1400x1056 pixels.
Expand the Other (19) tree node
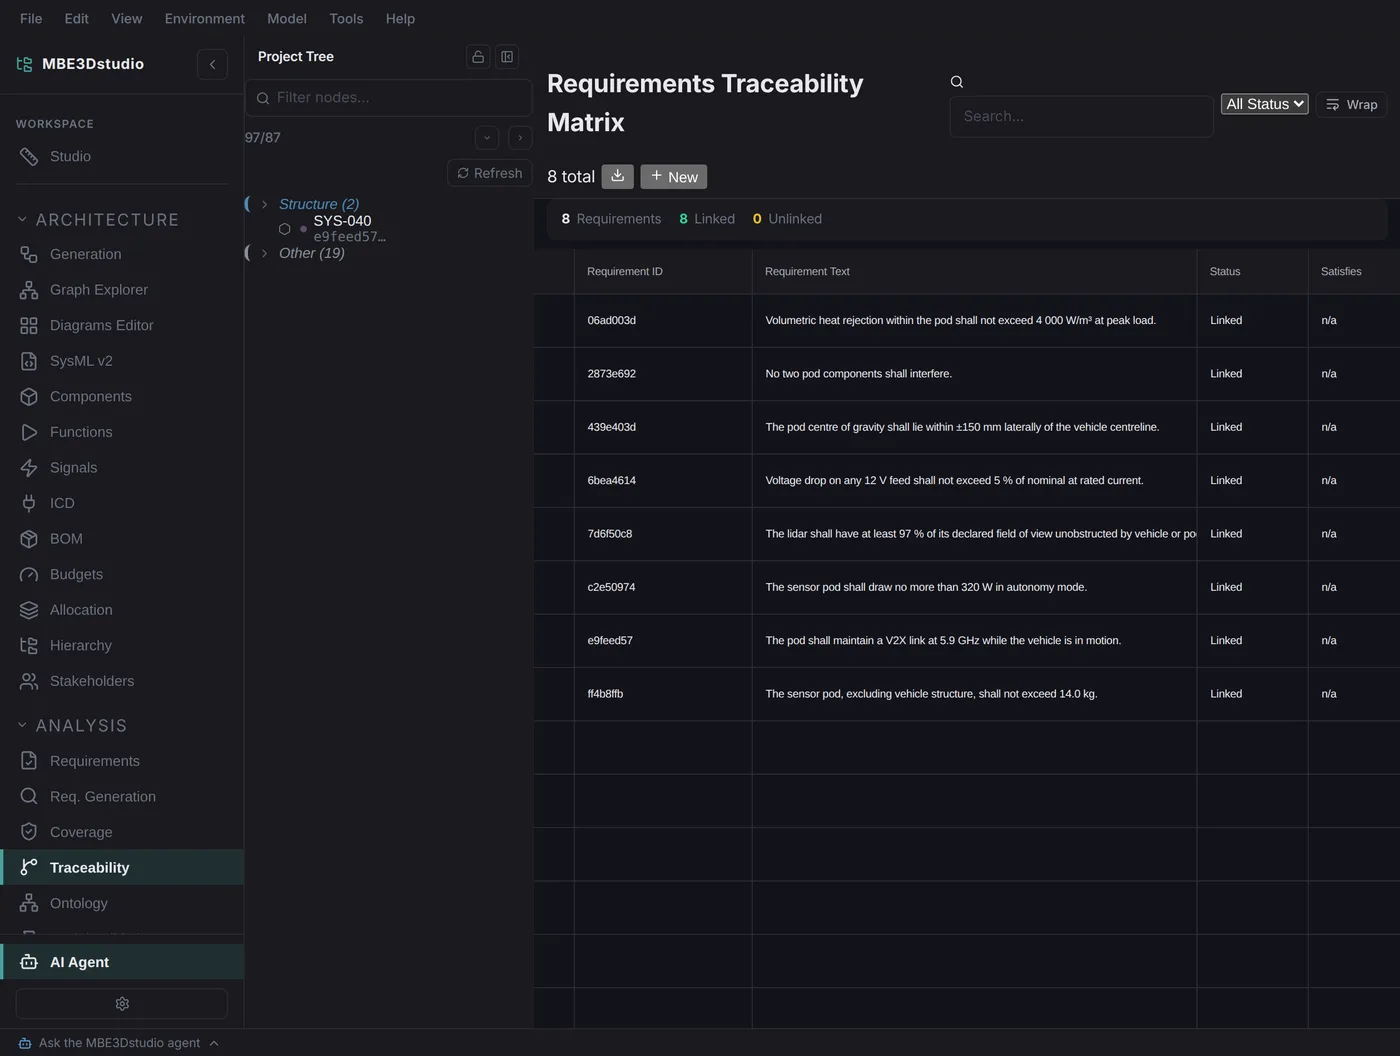pyautogui.click(x=264, y=253)
